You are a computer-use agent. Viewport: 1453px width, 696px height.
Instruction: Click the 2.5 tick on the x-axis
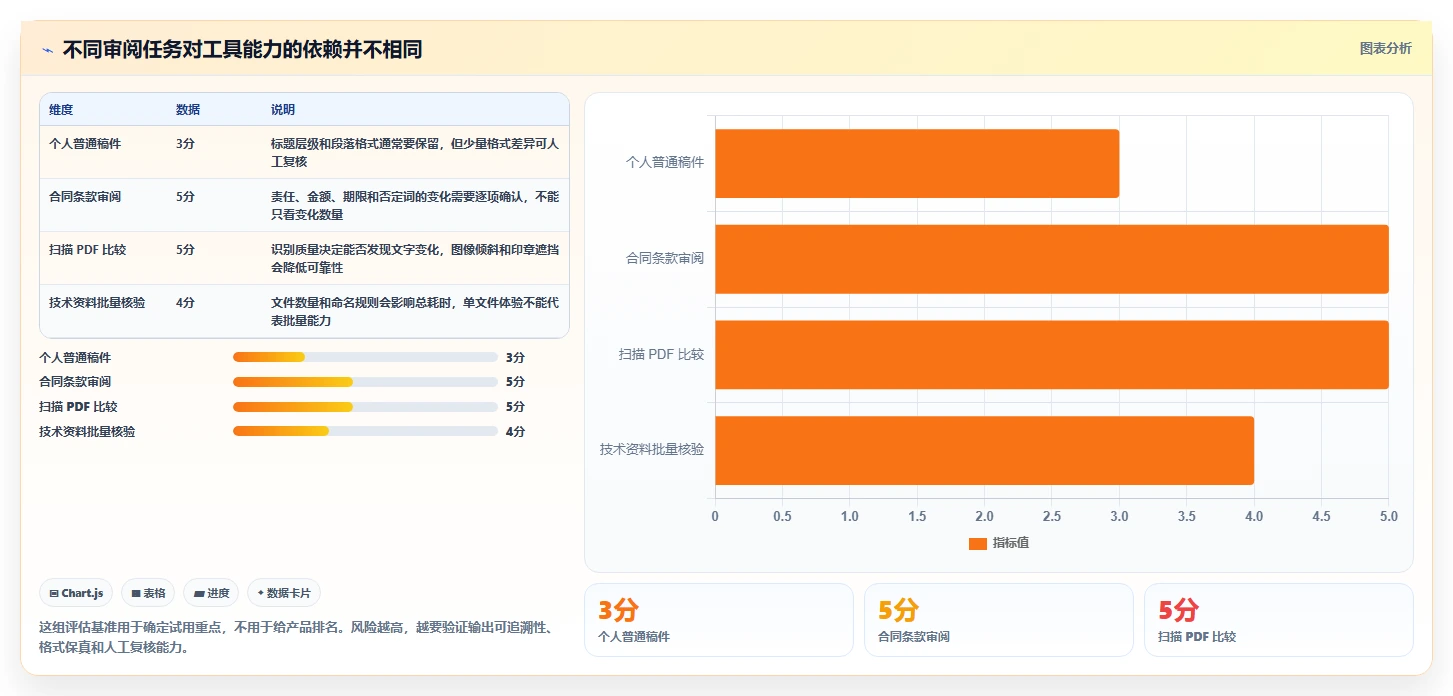pos(1052,517)
